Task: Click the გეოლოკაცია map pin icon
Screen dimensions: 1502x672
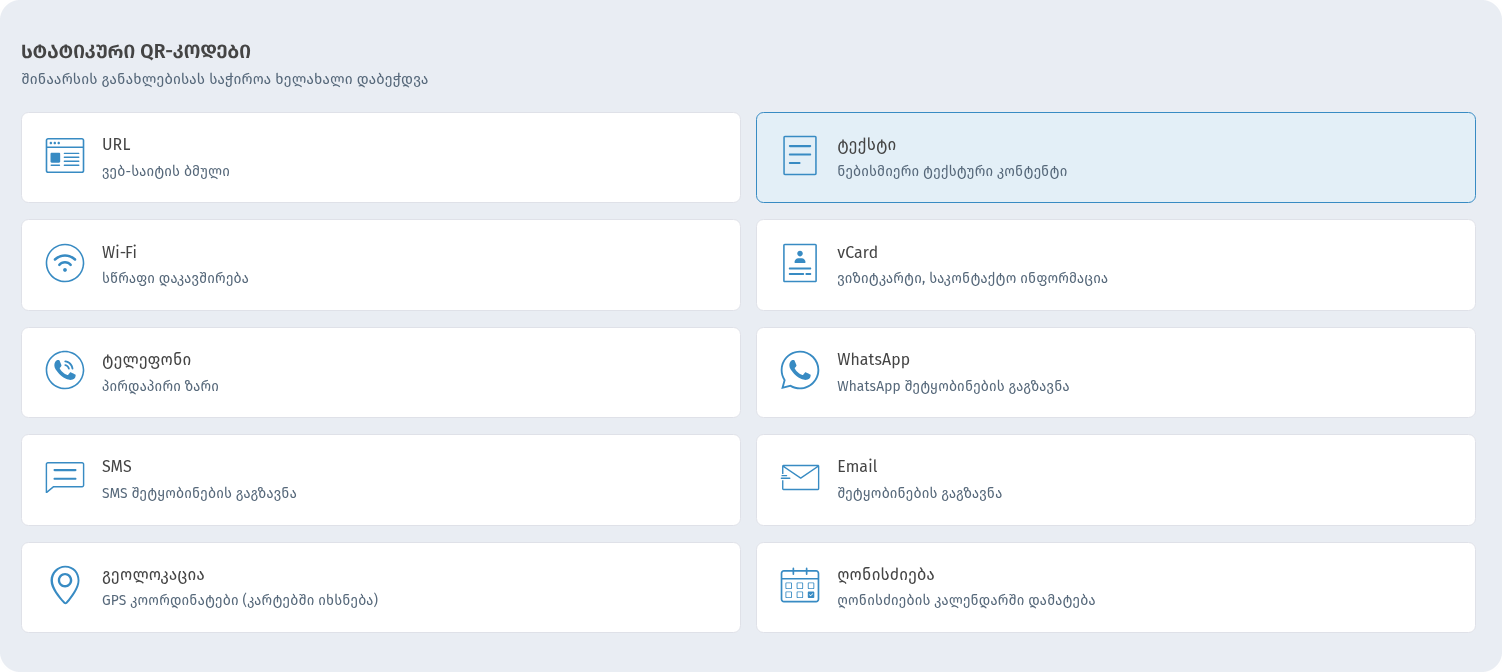Action: click(65, 585)
